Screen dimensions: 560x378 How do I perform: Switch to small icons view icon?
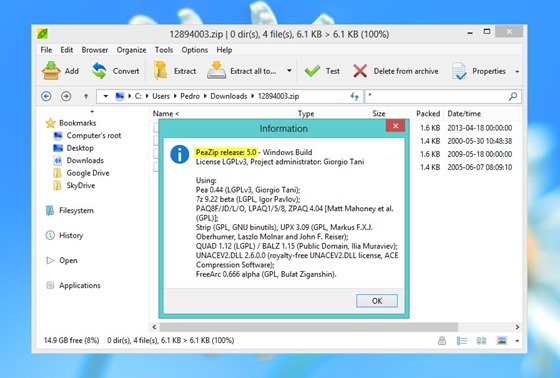point(481,340)
